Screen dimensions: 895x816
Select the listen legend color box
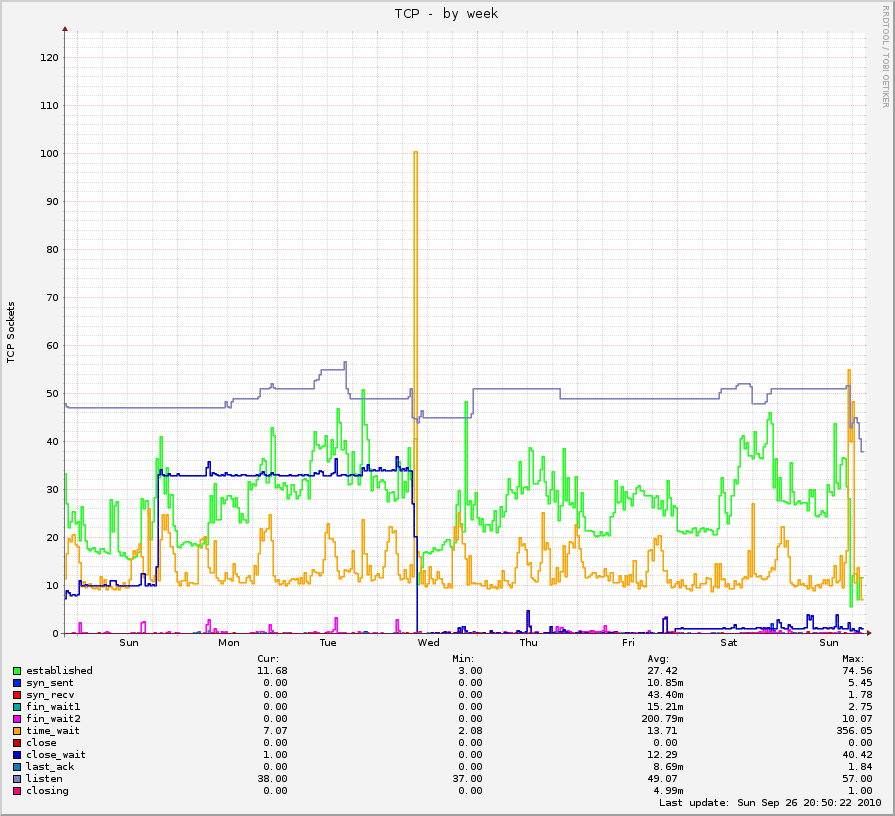pyautogui.click(x=17, y=779)
